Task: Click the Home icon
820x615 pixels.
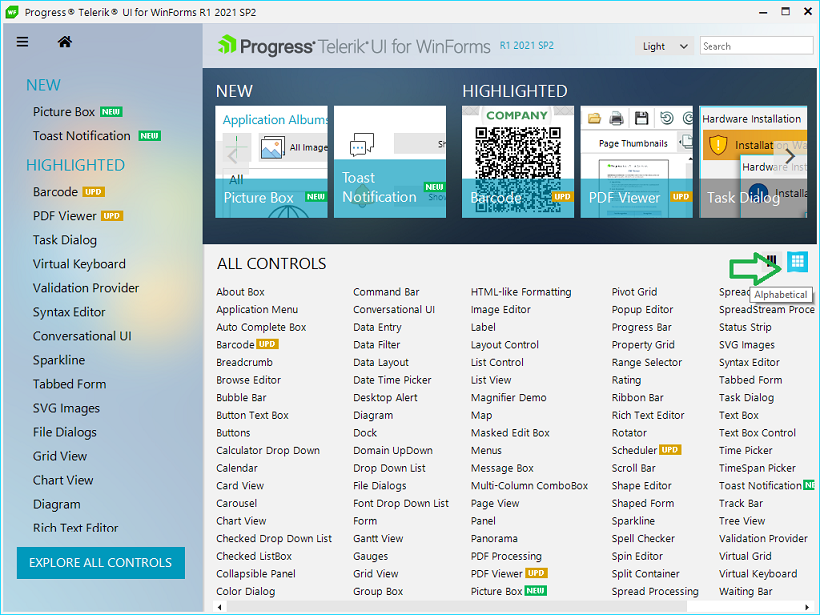Action: pyautogui.click(x=65, y=42)
